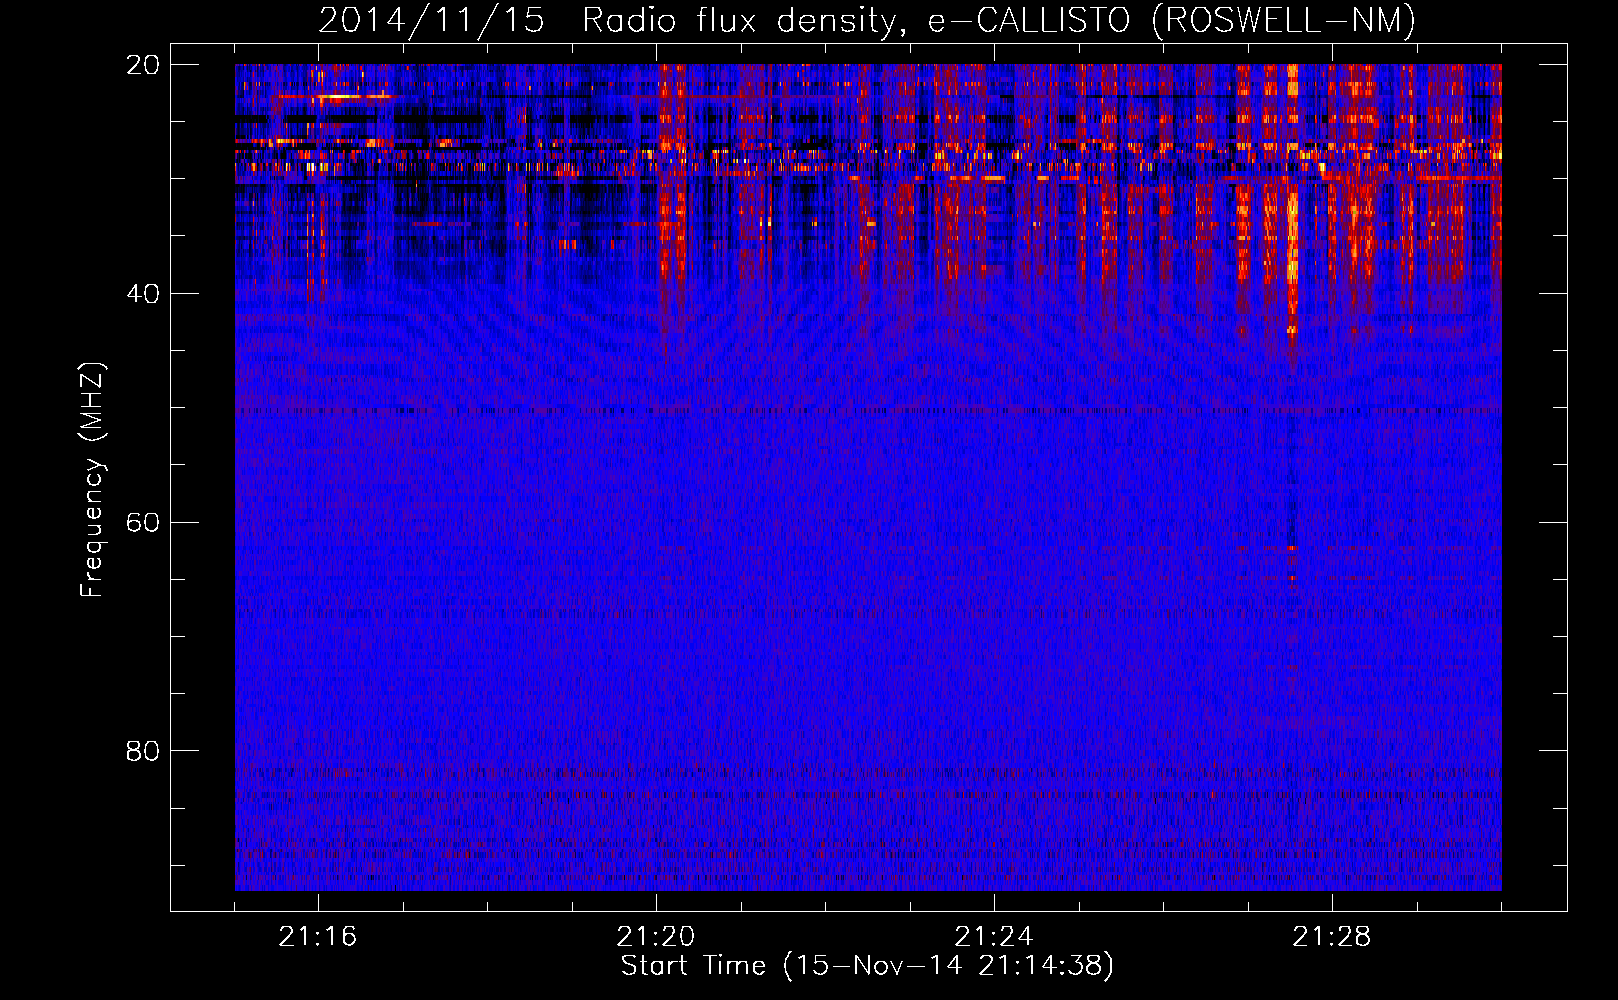This screenshot has width=1618, height=1000.
Task: Click the 80 frequency tick label
Action: click(x=143, y=751)
